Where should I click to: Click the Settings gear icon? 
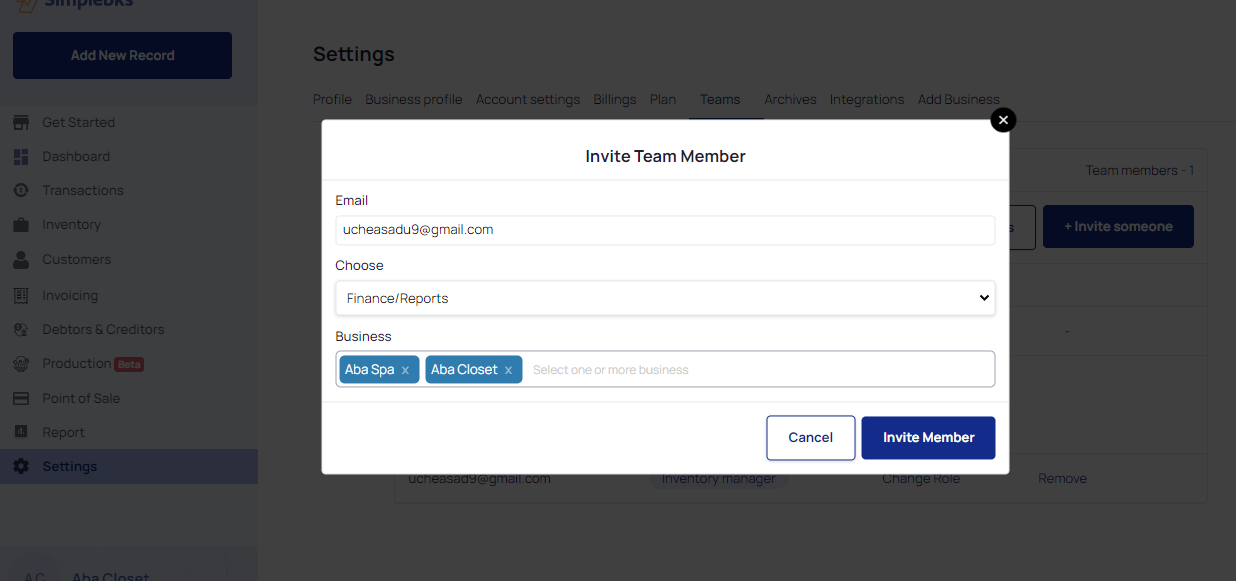(21, 467)
